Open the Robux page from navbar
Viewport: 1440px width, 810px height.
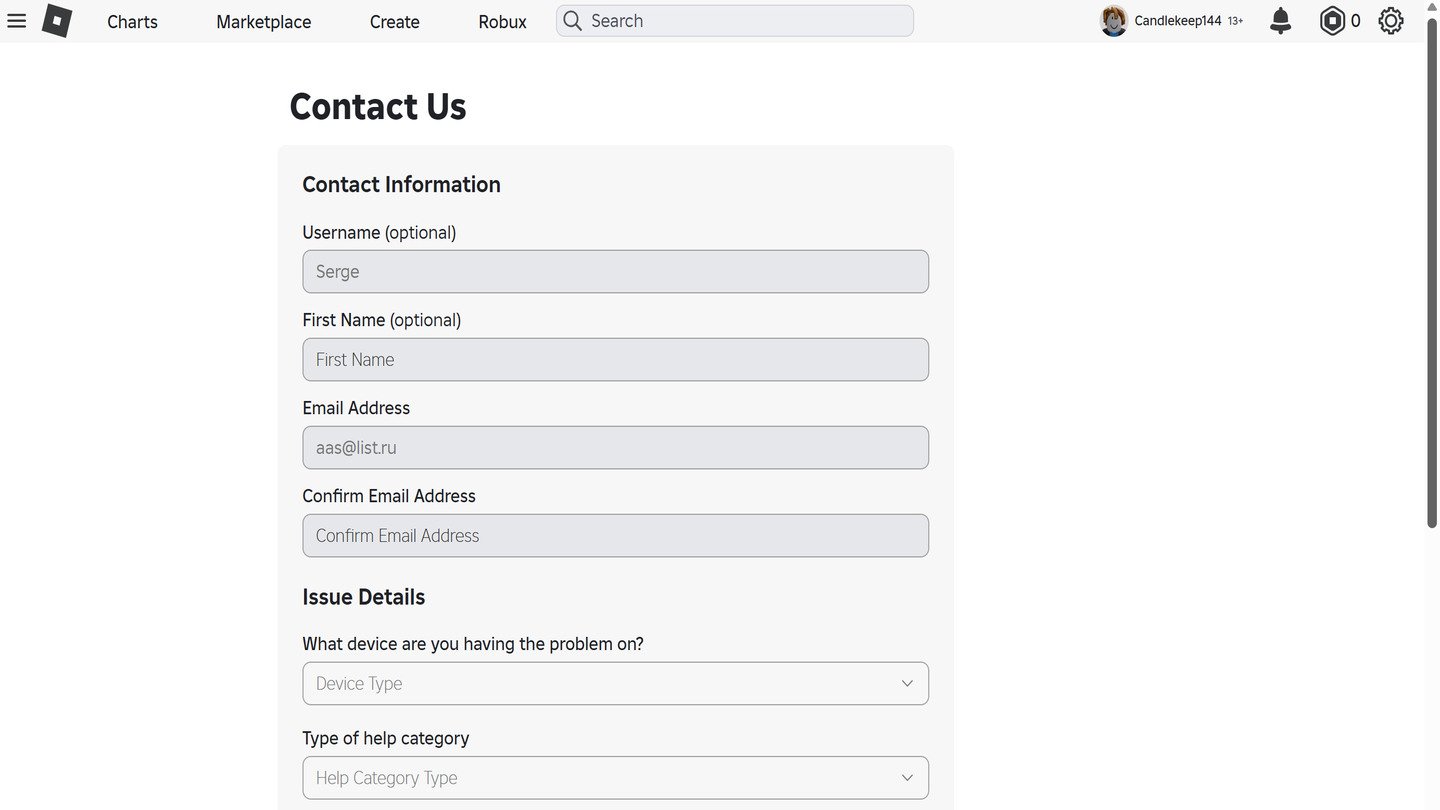(502, 21)
